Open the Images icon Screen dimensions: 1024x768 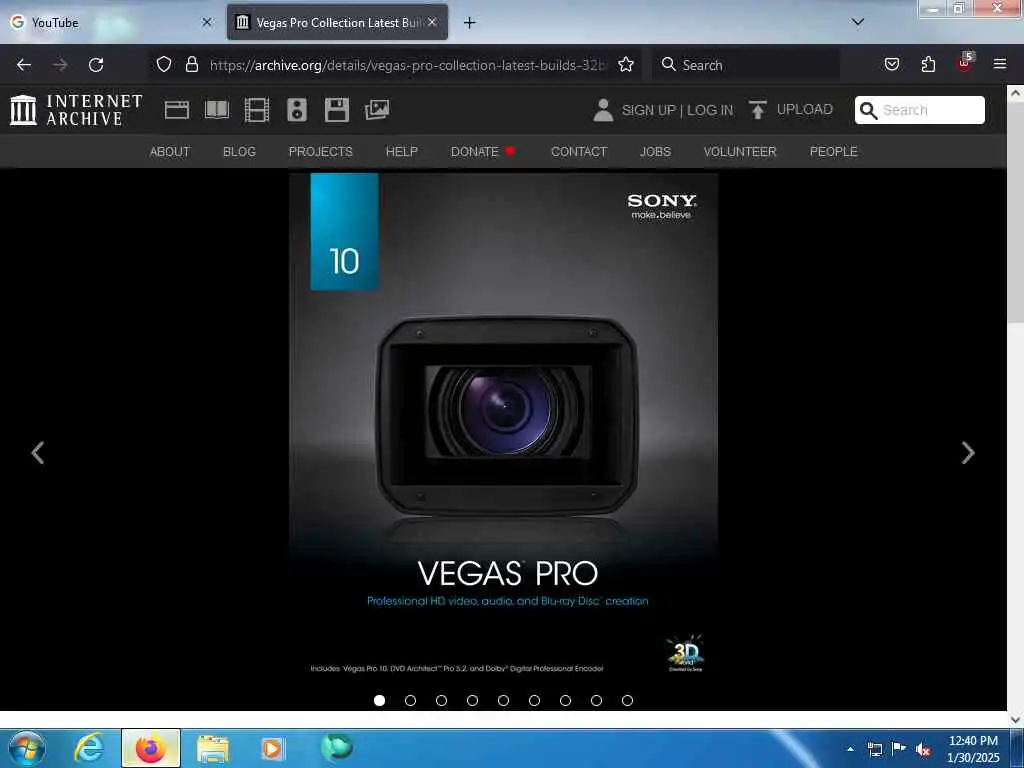click(x=377, y=110)
